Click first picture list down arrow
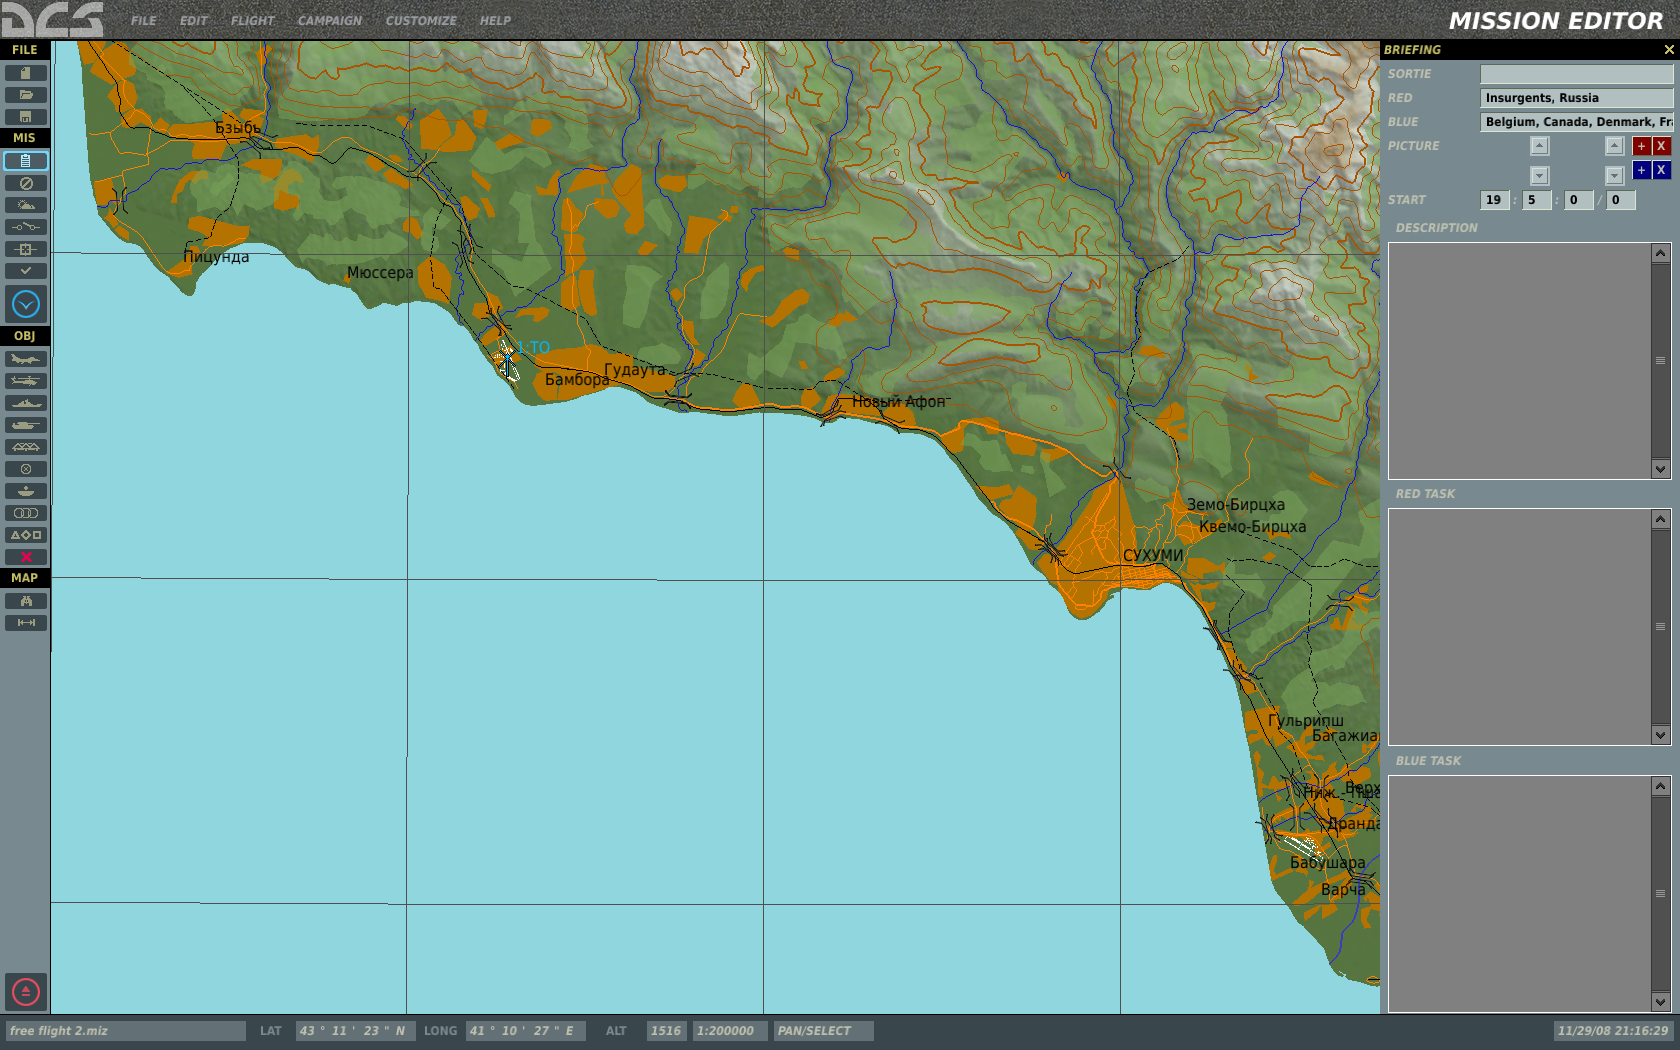The image size is (1680, 1050). coord(1540,176)
